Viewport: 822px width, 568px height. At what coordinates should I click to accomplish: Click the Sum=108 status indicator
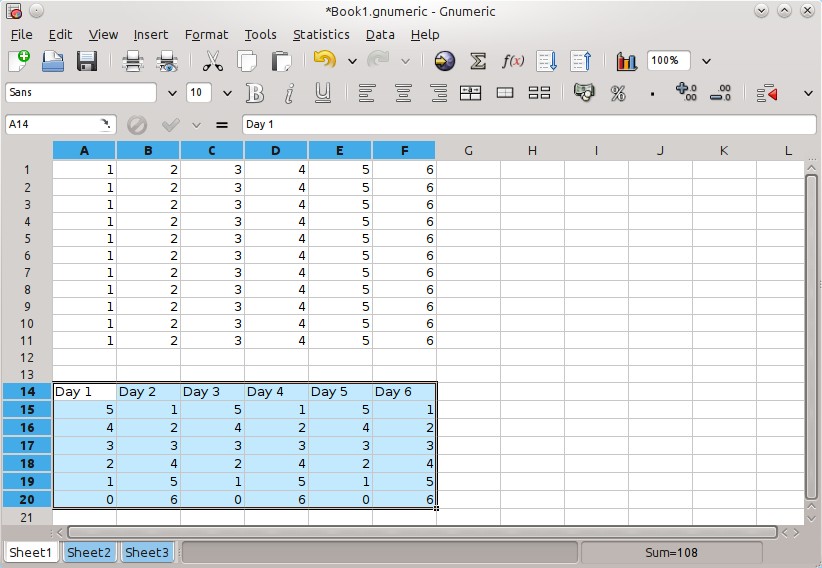click(672, 552)
